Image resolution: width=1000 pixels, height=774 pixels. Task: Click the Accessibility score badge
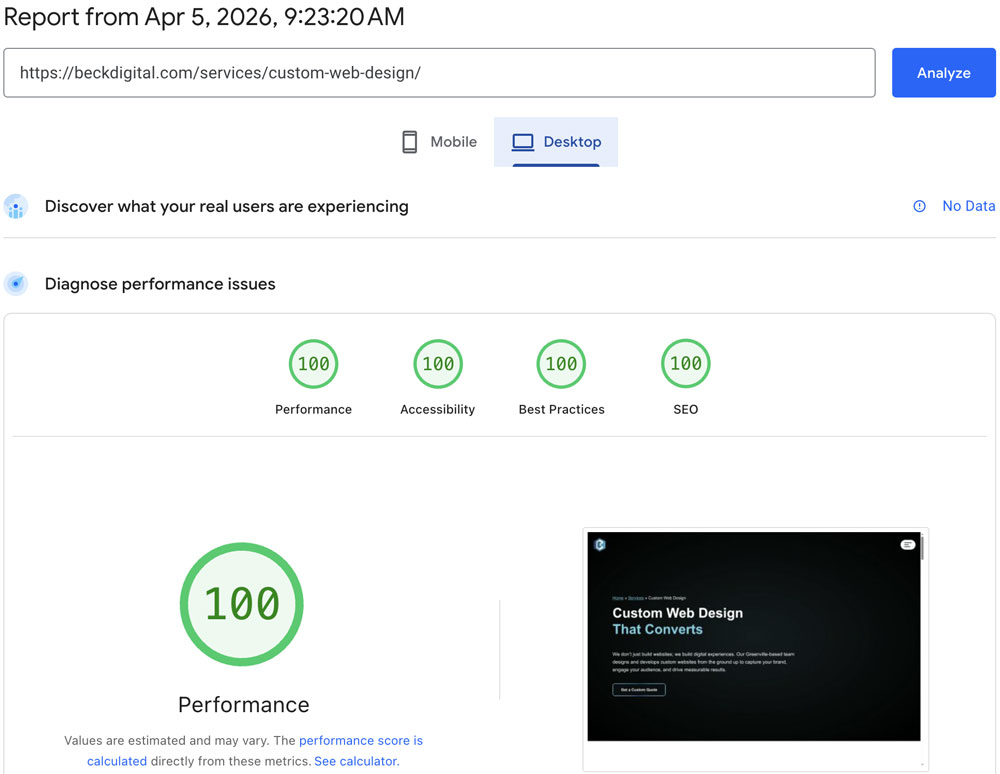[x=437, y=363]
